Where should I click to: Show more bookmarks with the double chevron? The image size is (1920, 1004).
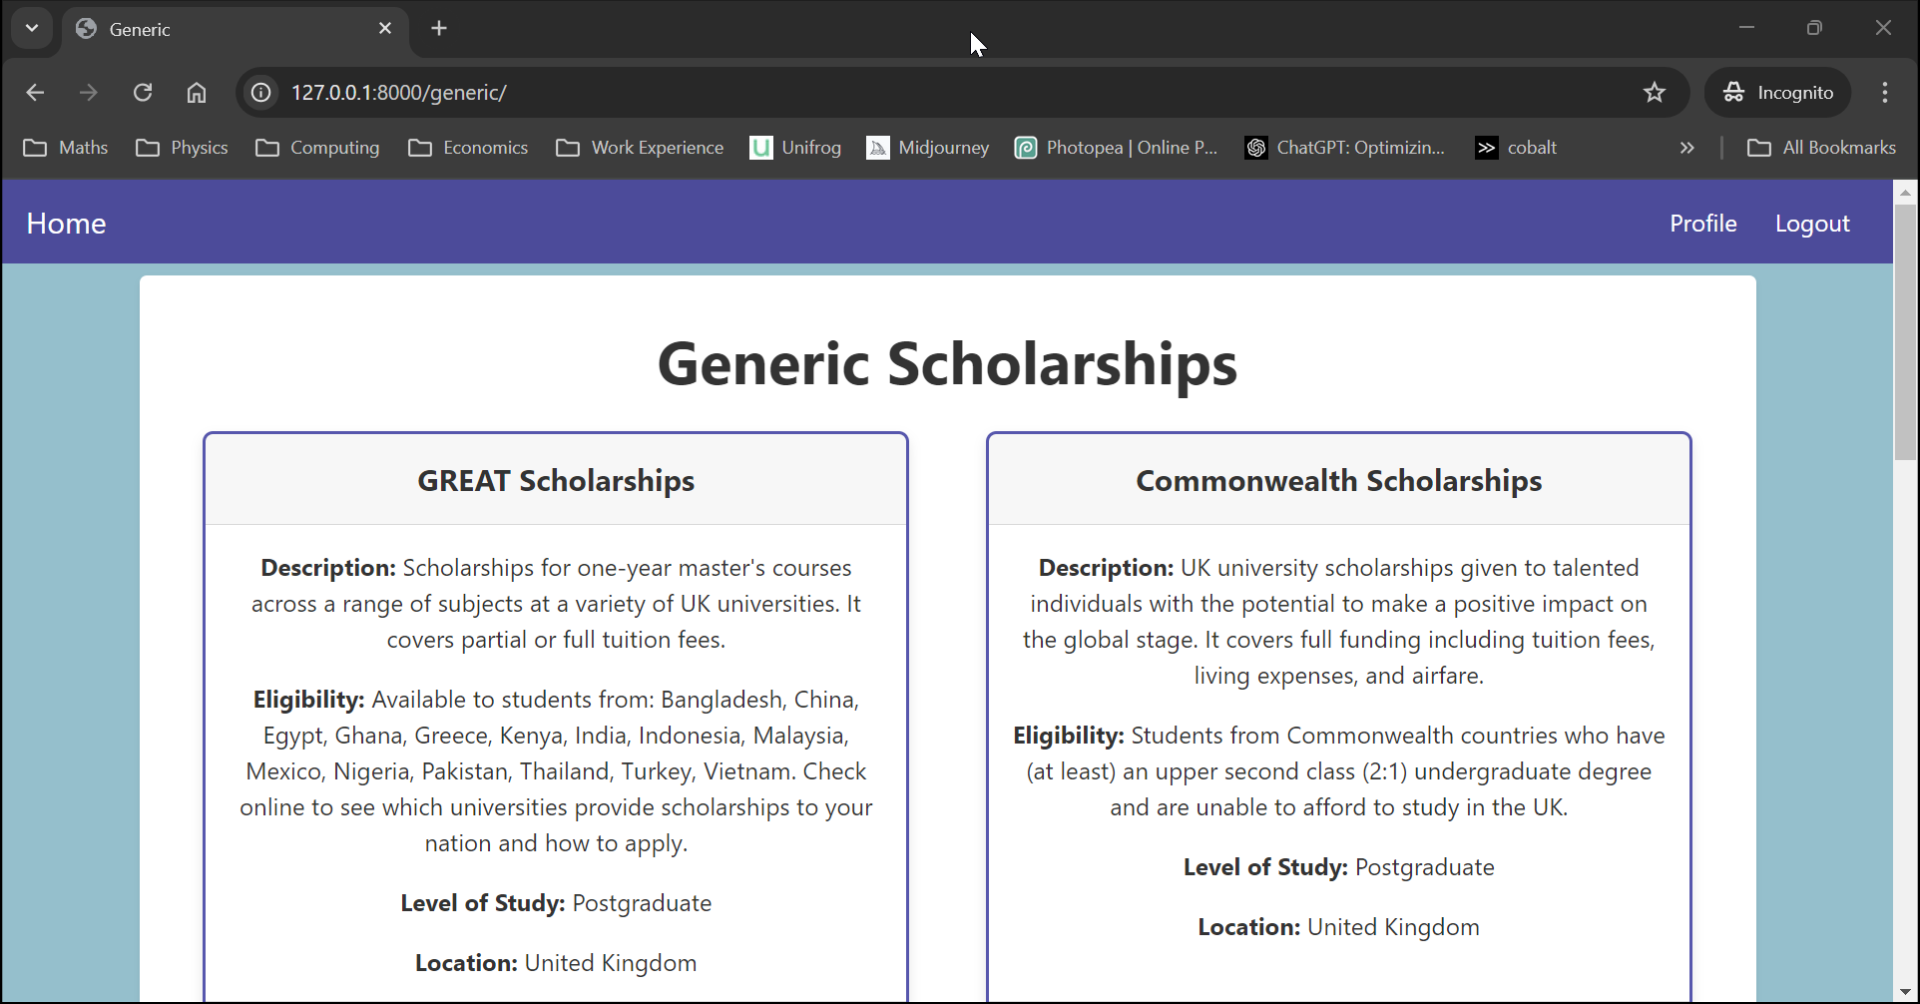tap(1687, 148)
